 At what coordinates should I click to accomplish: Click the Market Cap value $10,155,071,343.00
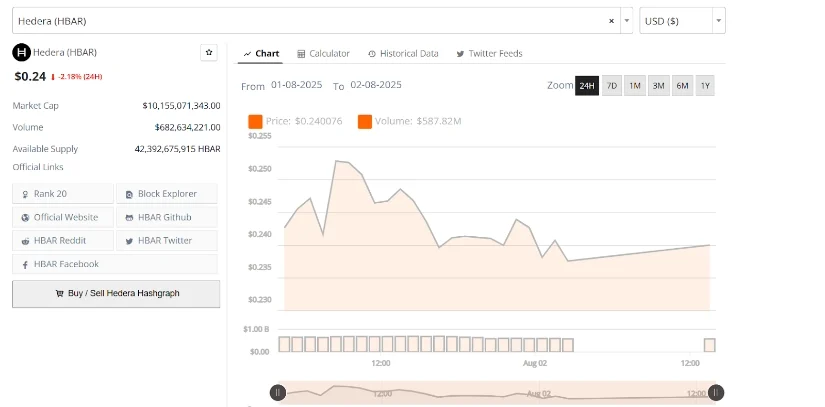coord(181,106)
